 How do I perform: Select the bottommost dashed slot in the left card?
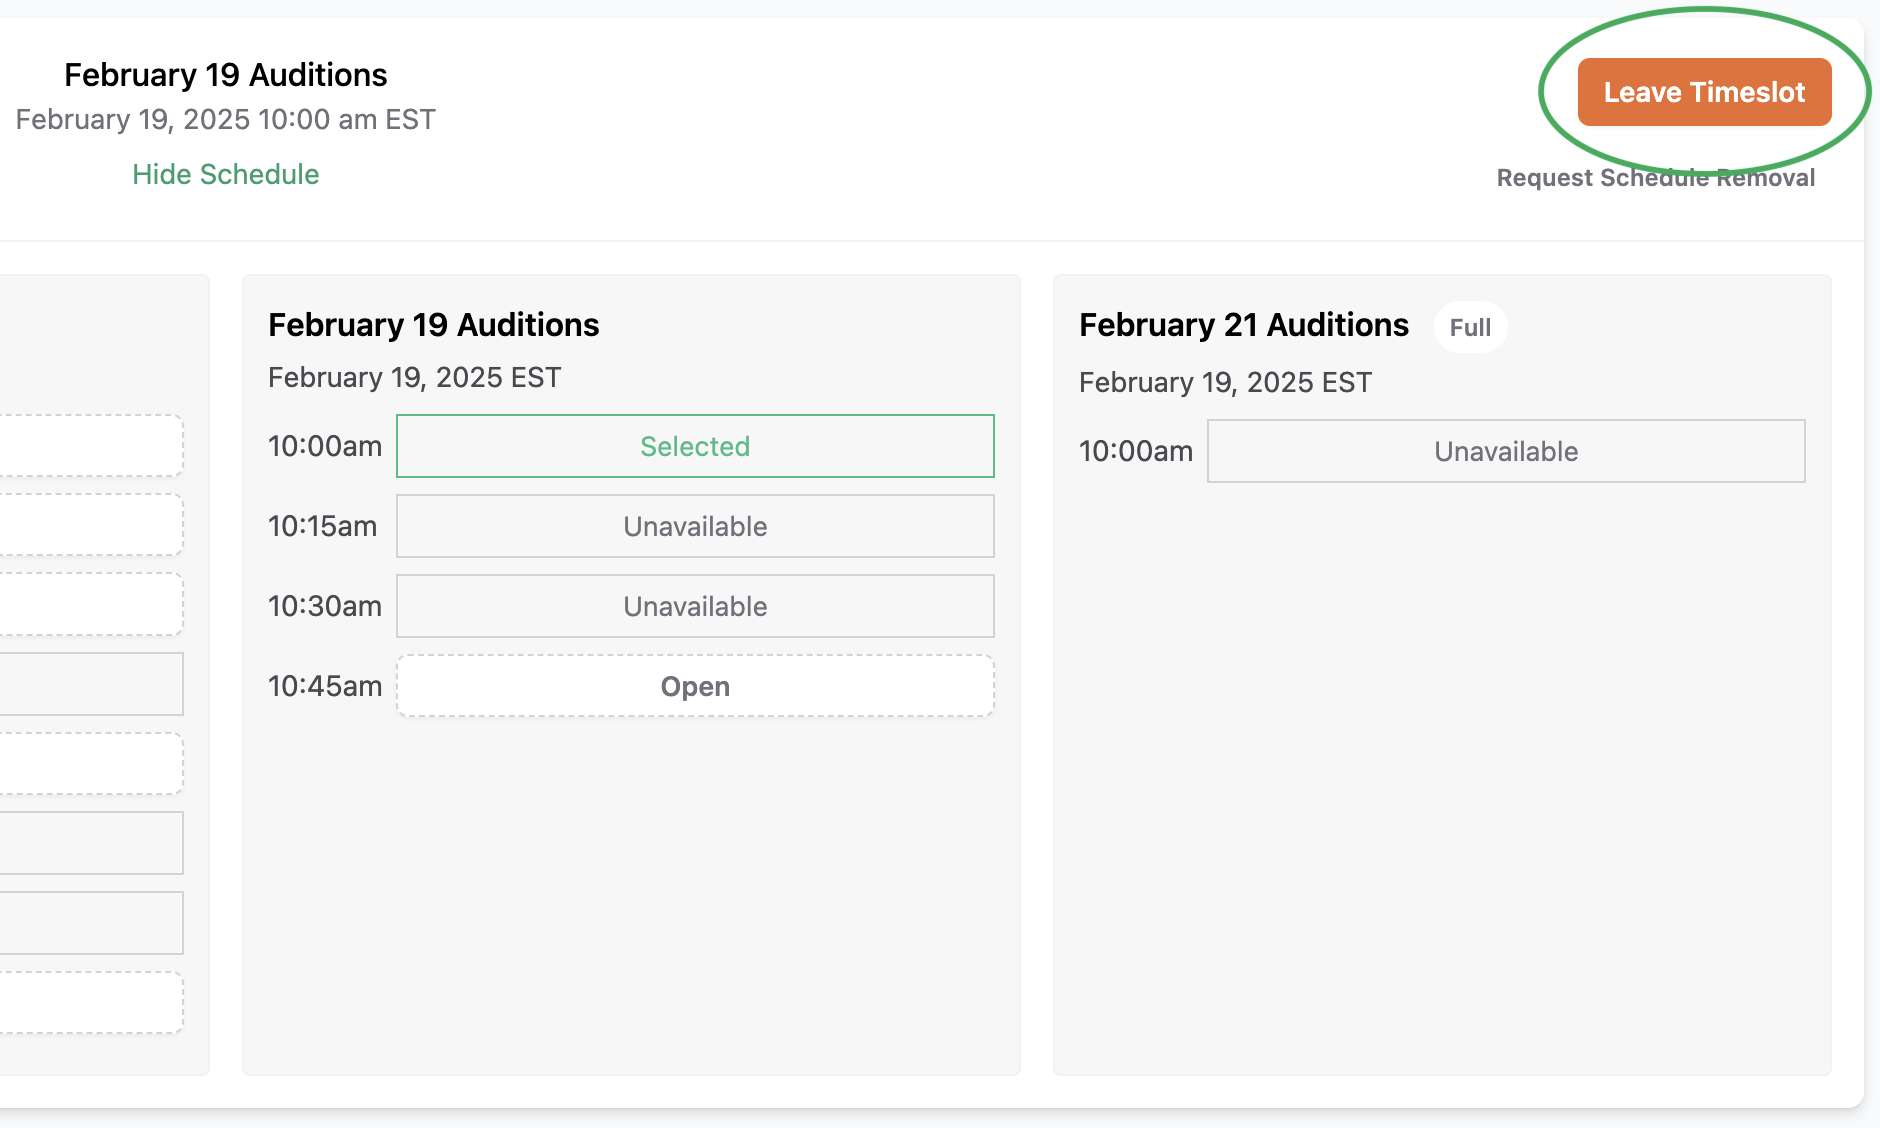point(90,1002)
